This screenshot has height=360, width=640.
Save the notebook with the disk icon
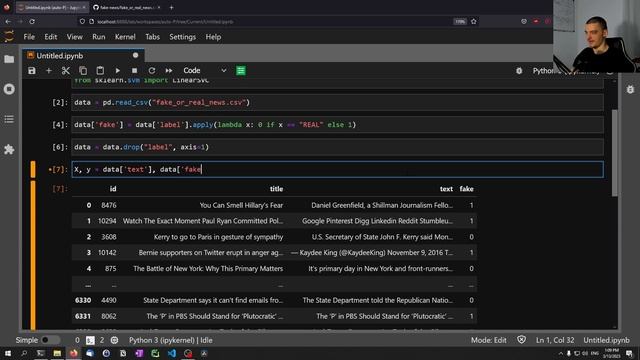(31, 71)
